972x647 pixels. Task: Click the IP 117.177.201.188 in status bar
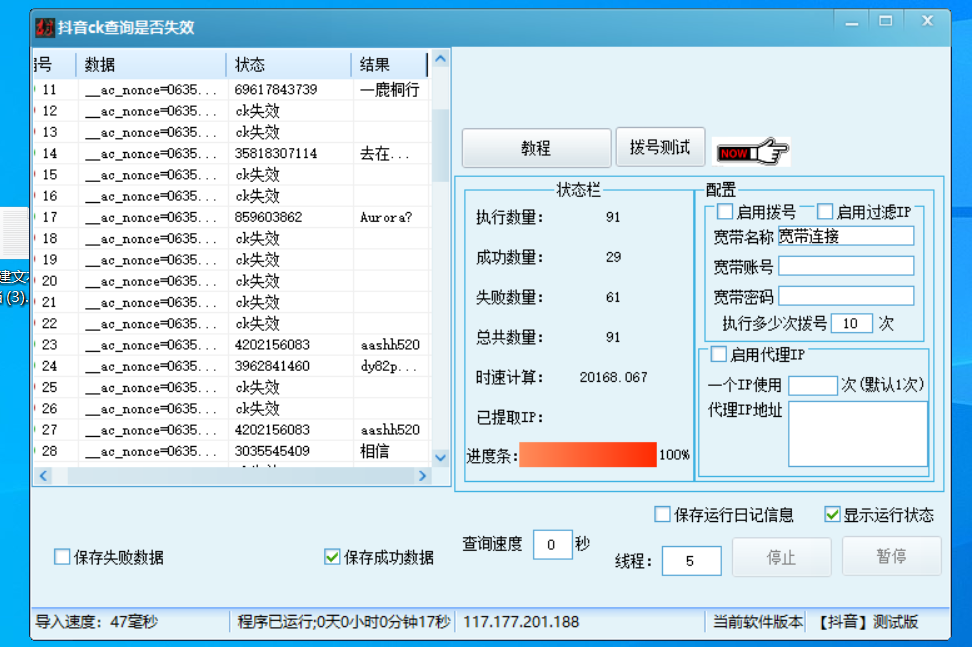521,622
